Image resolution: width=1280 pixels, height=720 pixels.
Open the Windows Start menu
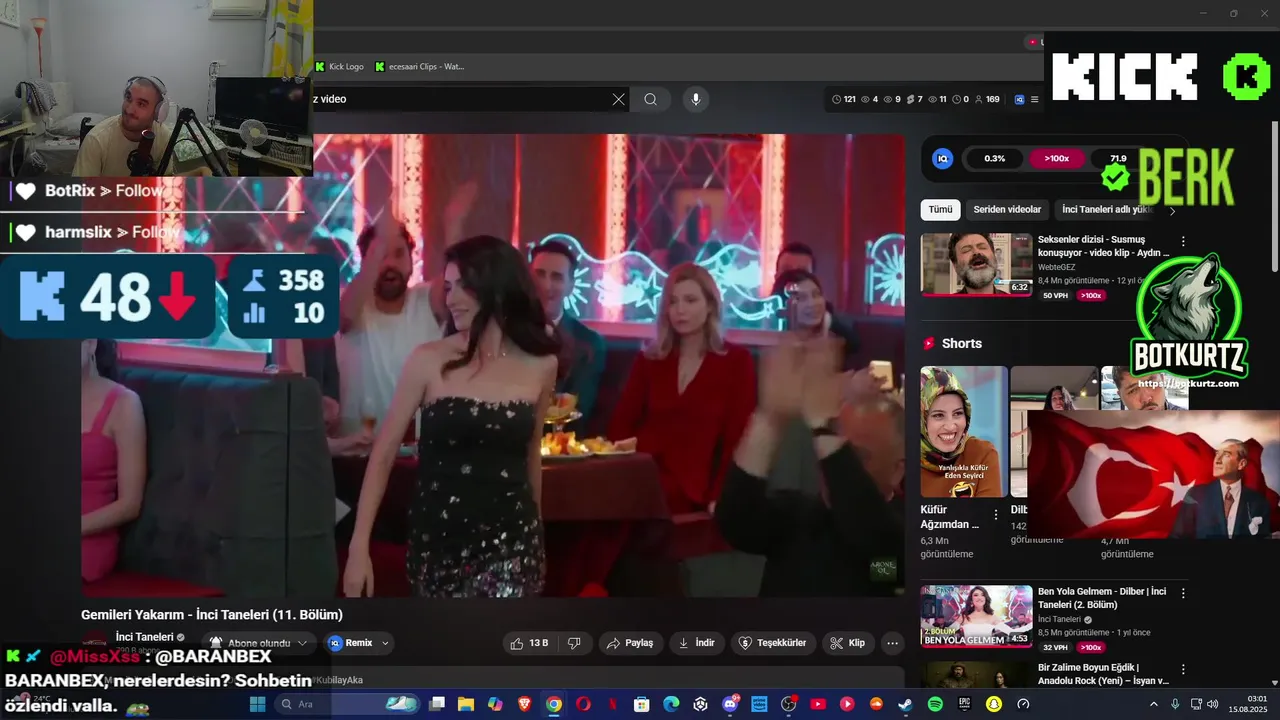coord(257,704)
